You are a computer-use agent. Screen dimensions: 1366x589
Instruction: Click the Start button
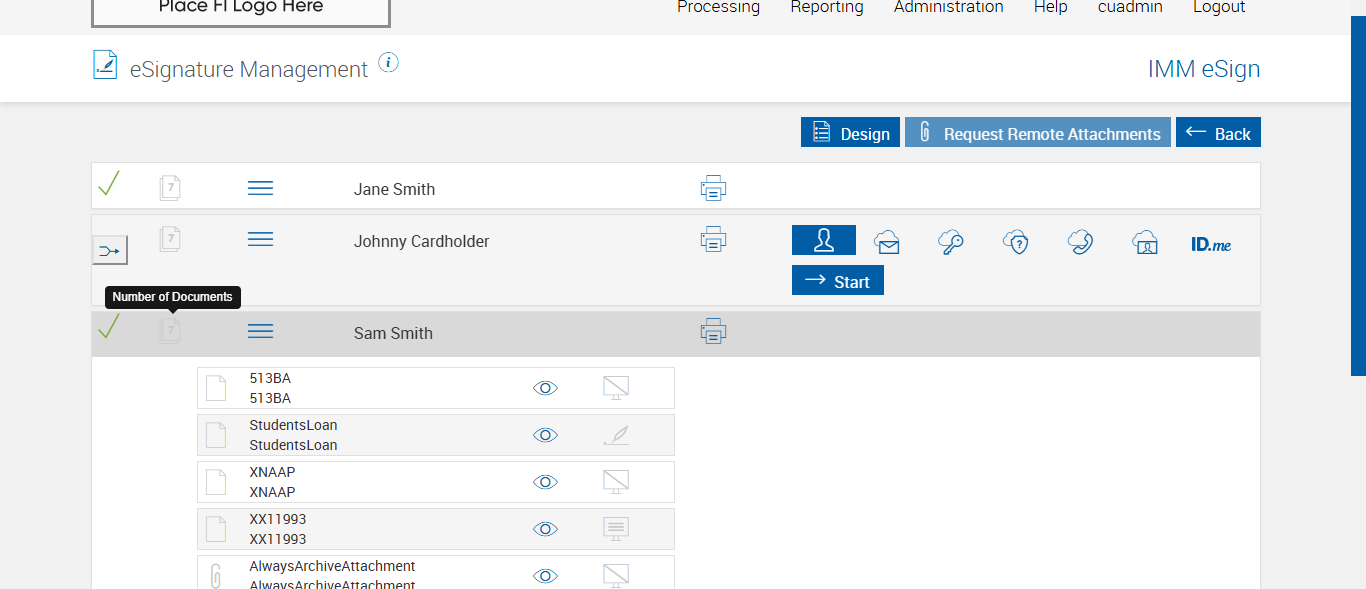[x=838, y=281]
